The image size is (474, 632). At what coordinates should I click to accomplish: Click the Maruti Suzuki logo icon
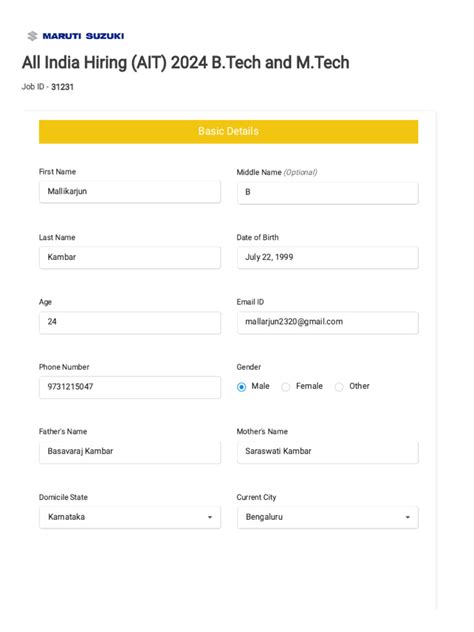tap(32, 36)
